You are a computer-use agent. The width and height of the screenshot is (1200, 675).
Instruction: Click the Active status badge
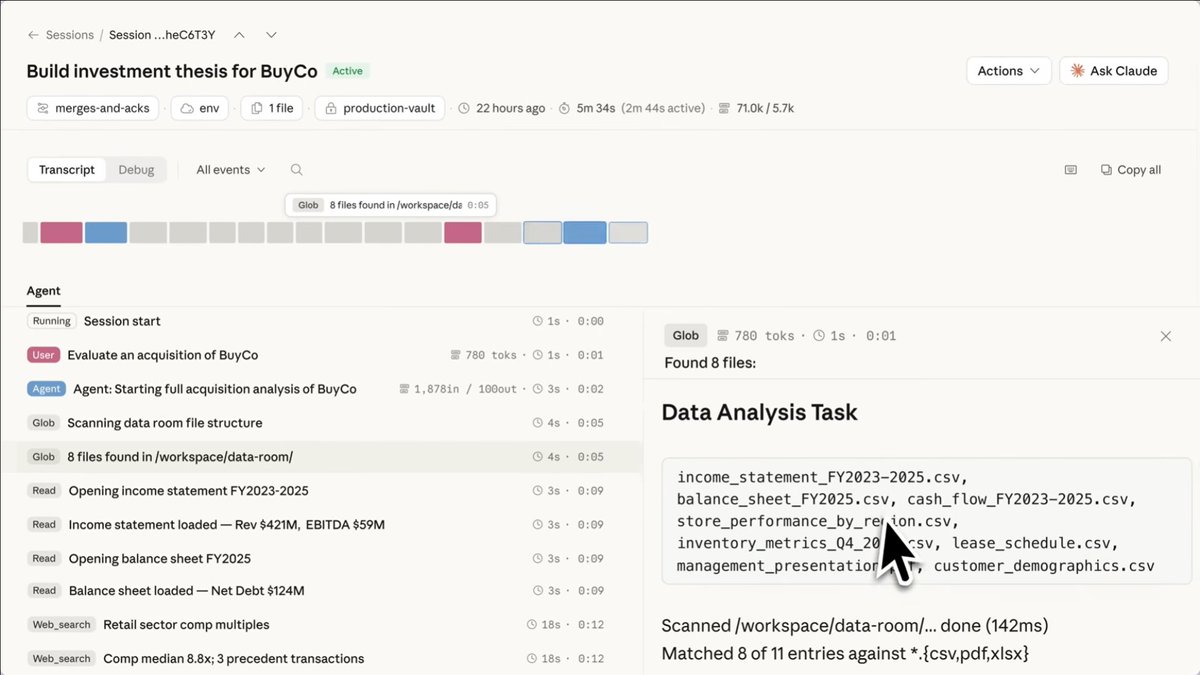348,71
